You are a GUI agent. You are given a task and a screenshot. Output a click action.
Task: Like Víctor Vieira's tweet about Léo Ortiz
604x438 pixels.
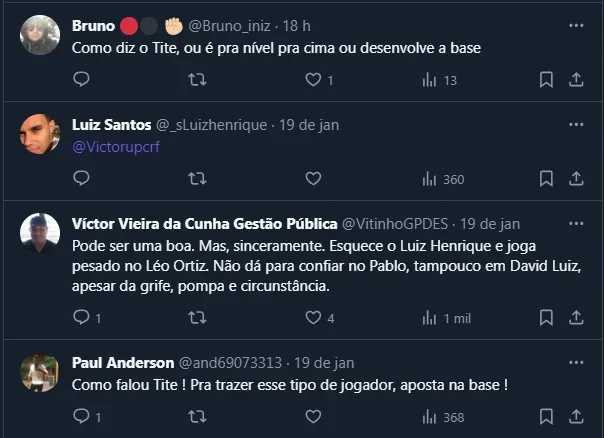313,318
